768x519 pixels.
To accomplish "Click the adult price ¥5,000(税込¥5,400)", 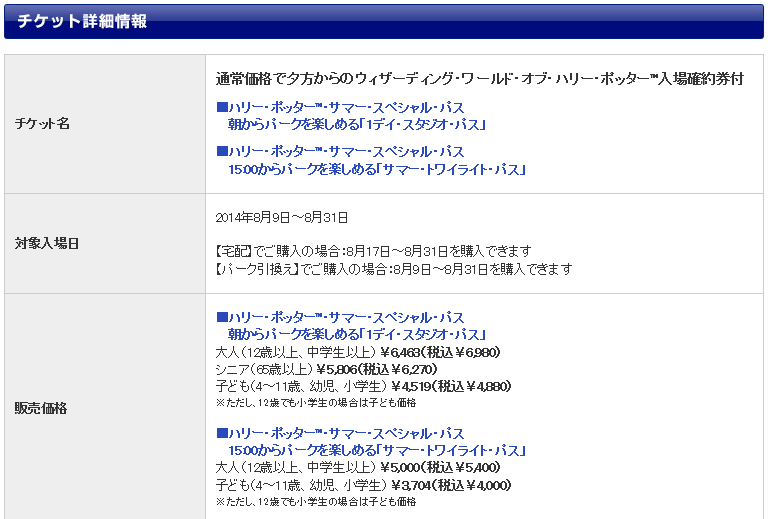I will coord(440,467).
